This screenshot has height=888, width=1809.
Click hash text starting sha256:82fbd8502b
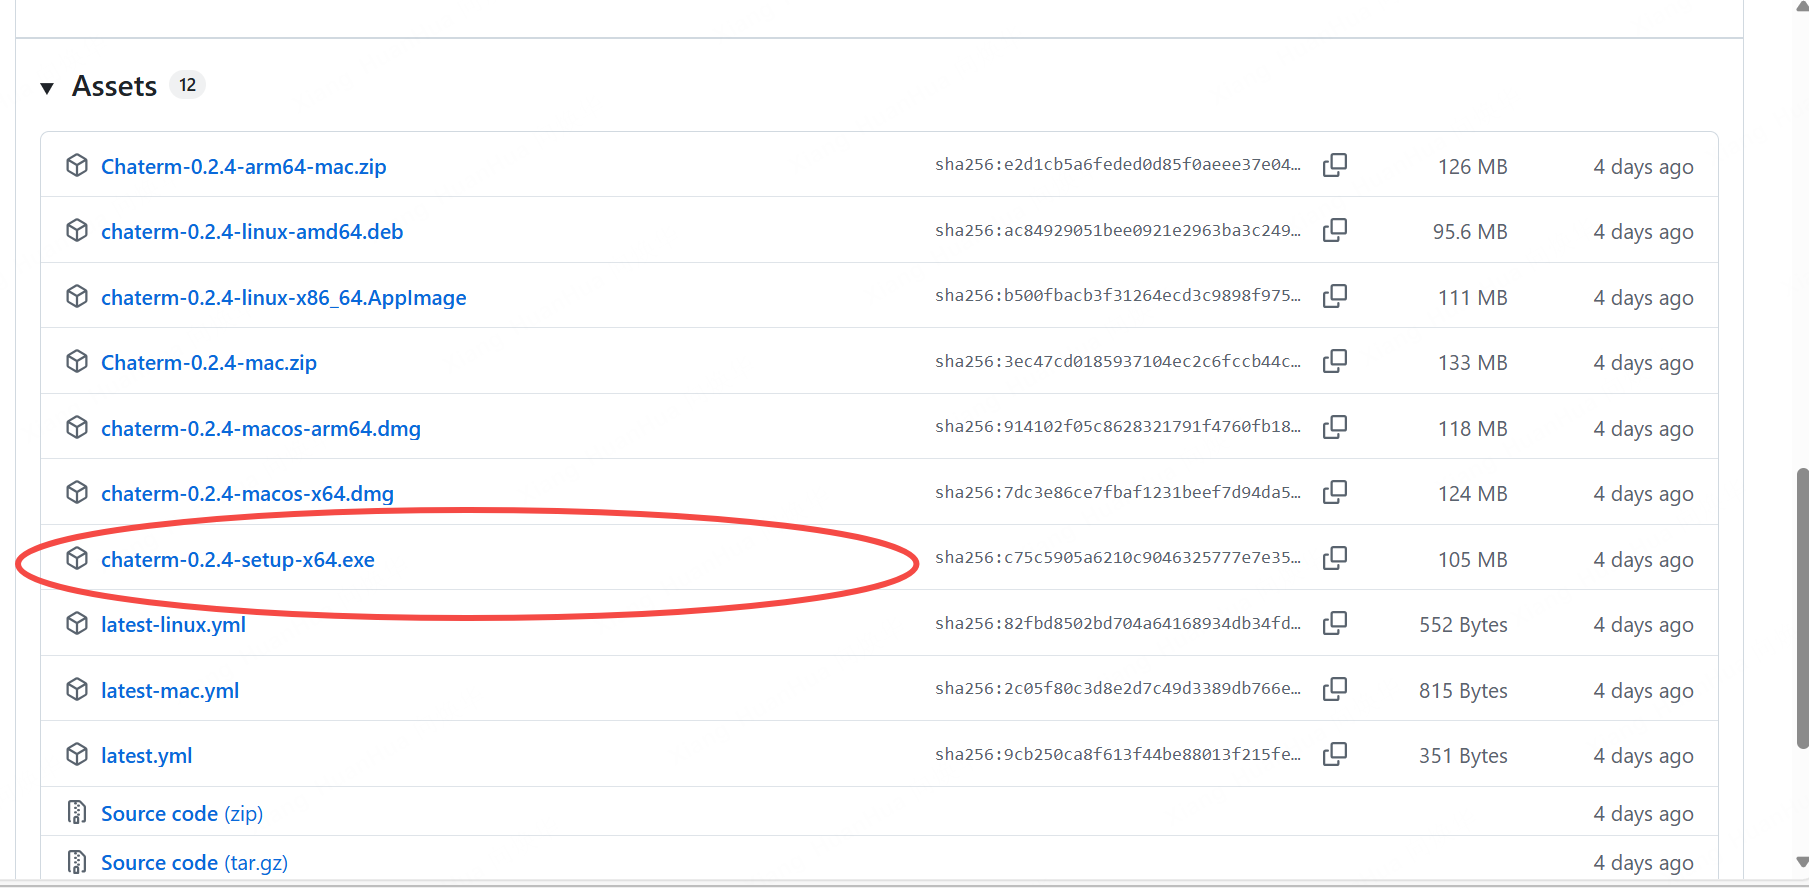[1118, 623]
